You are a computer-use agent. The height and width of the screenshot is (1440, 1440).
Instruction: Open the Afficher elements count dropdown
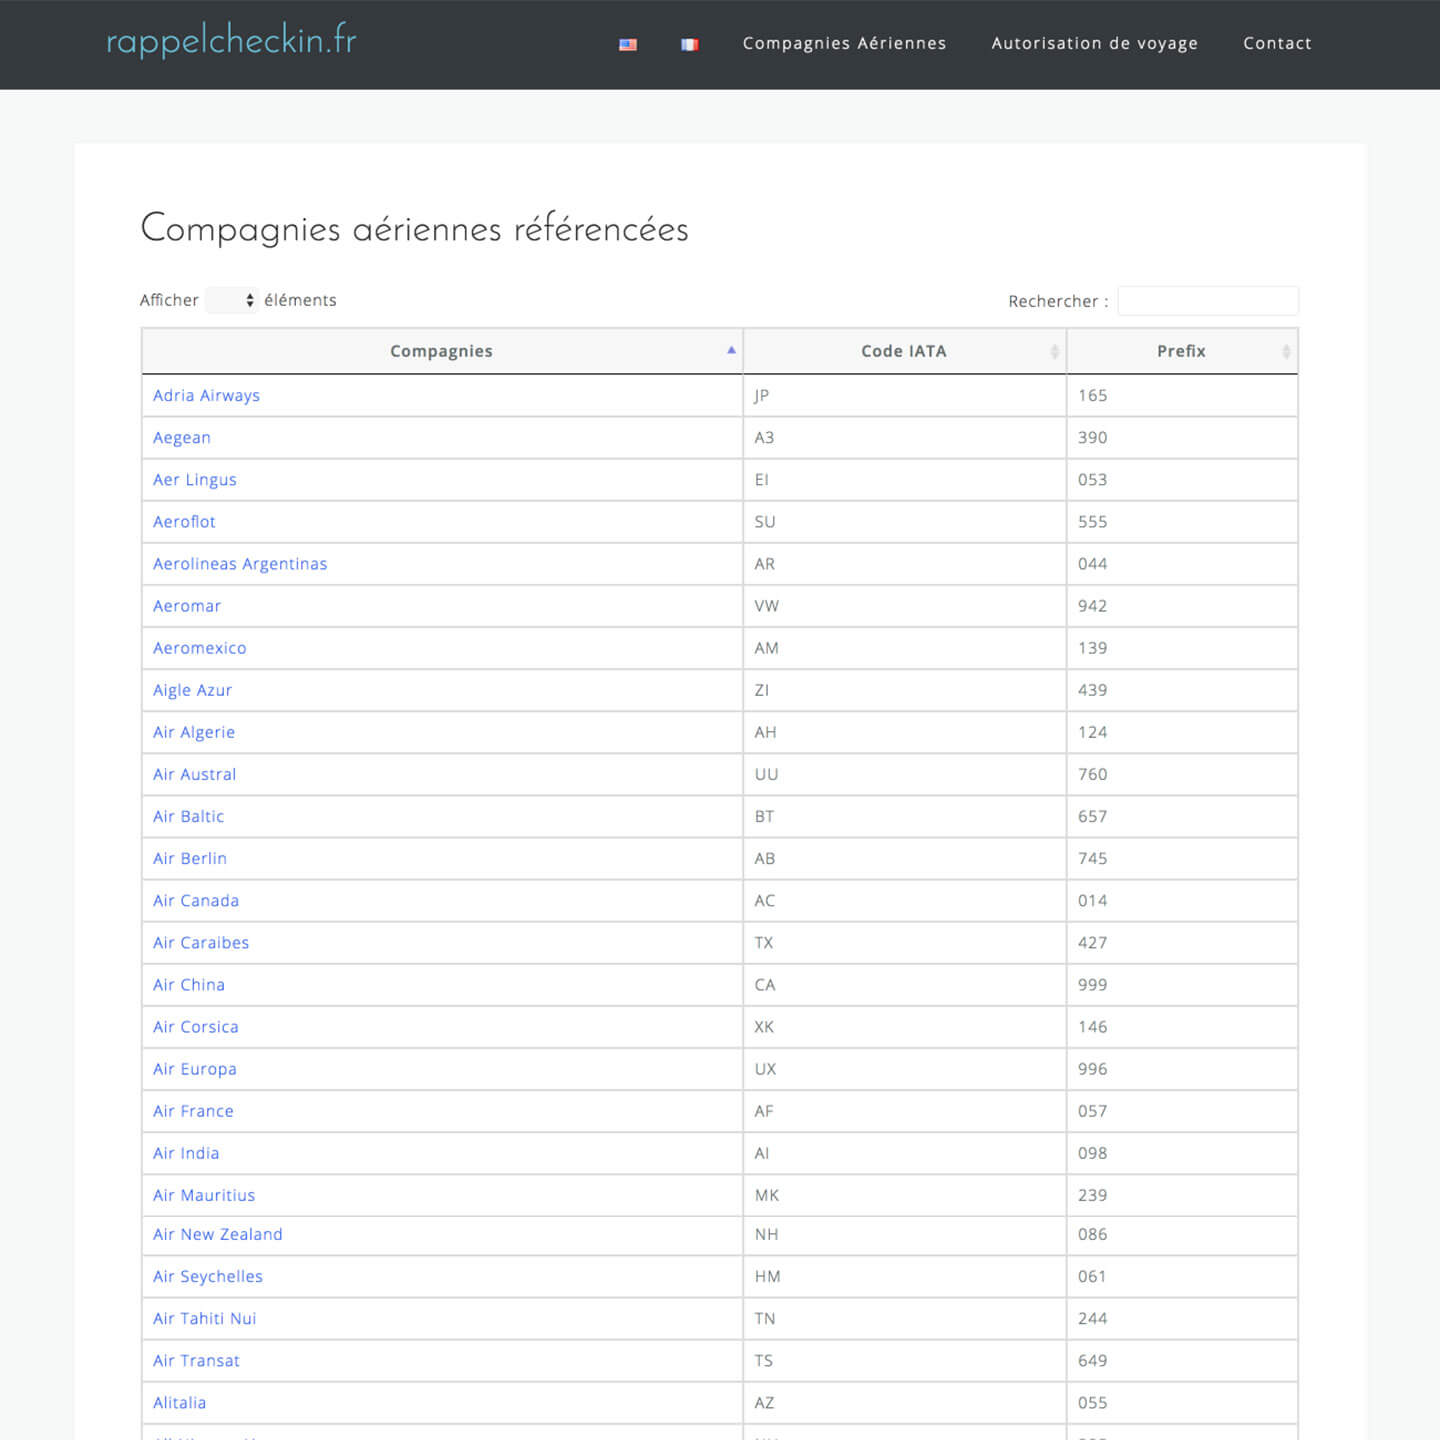[231, 300]
